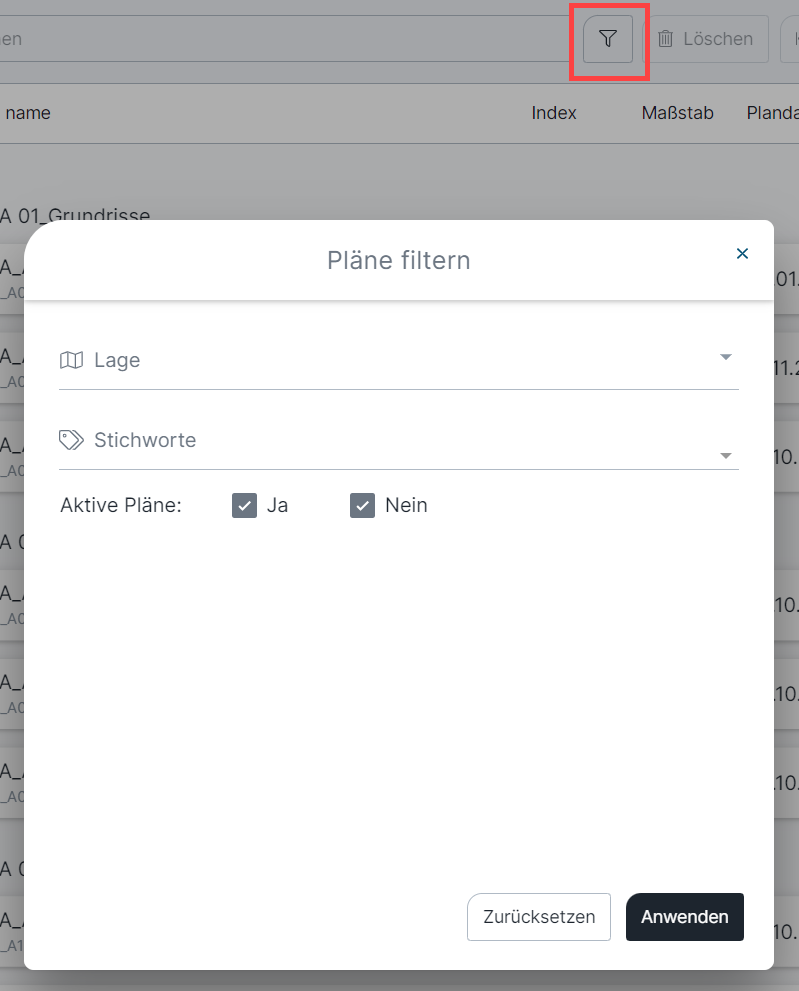
Task: Click the Index column header
Action: click(554, 113)
